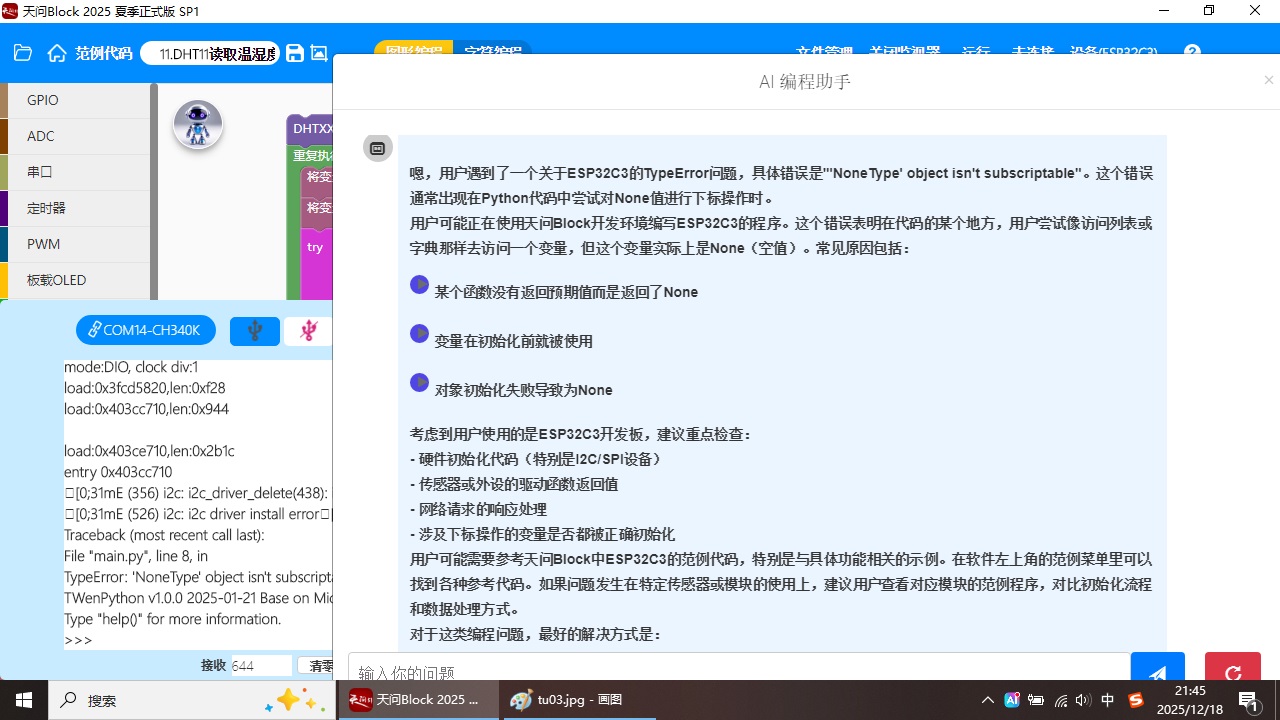The height and width of the screenshot is (720, 1280).
Task: Select the 串口 block category
Action: 79,172
